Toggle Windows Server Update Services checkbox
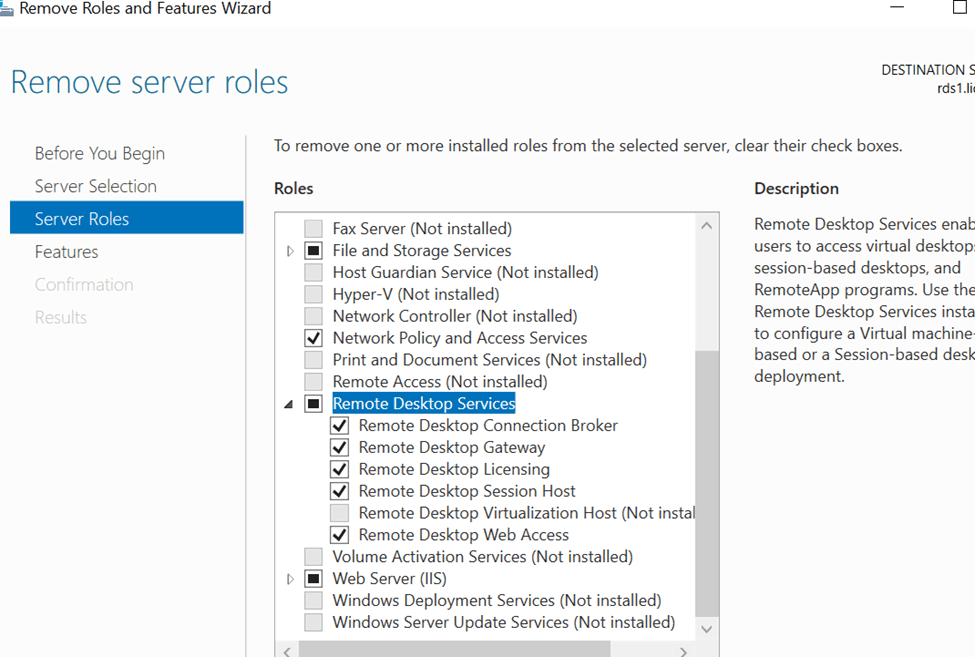 click(313, 622)
